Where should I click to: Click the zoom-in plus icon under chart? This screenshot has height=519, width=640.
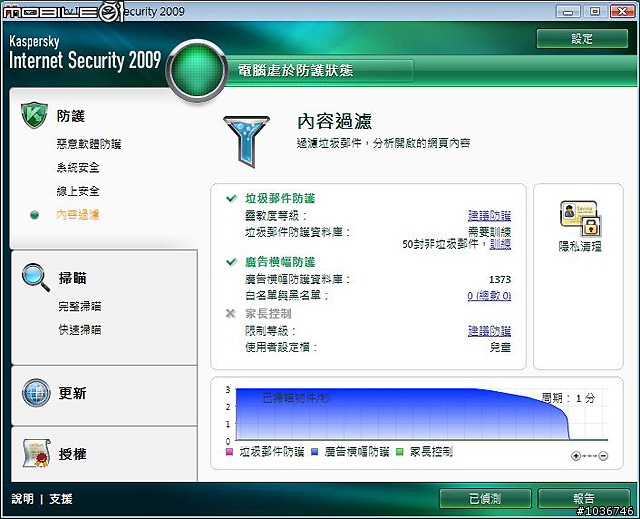(576, 456)
